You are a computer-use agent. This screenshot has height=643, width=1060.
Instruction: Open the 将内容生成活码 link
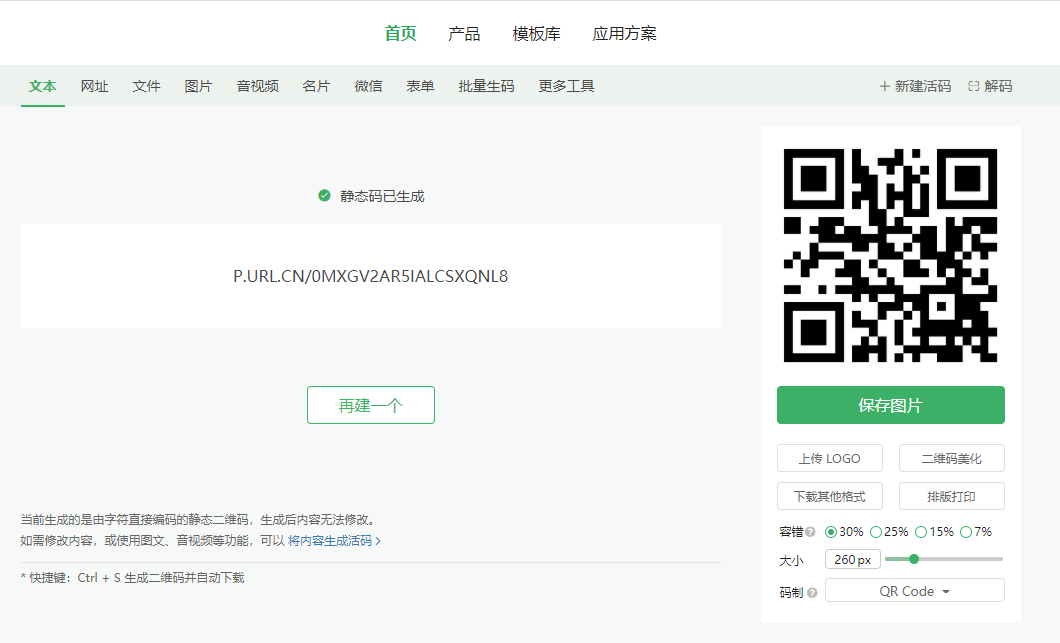click(x=334, y=541)
